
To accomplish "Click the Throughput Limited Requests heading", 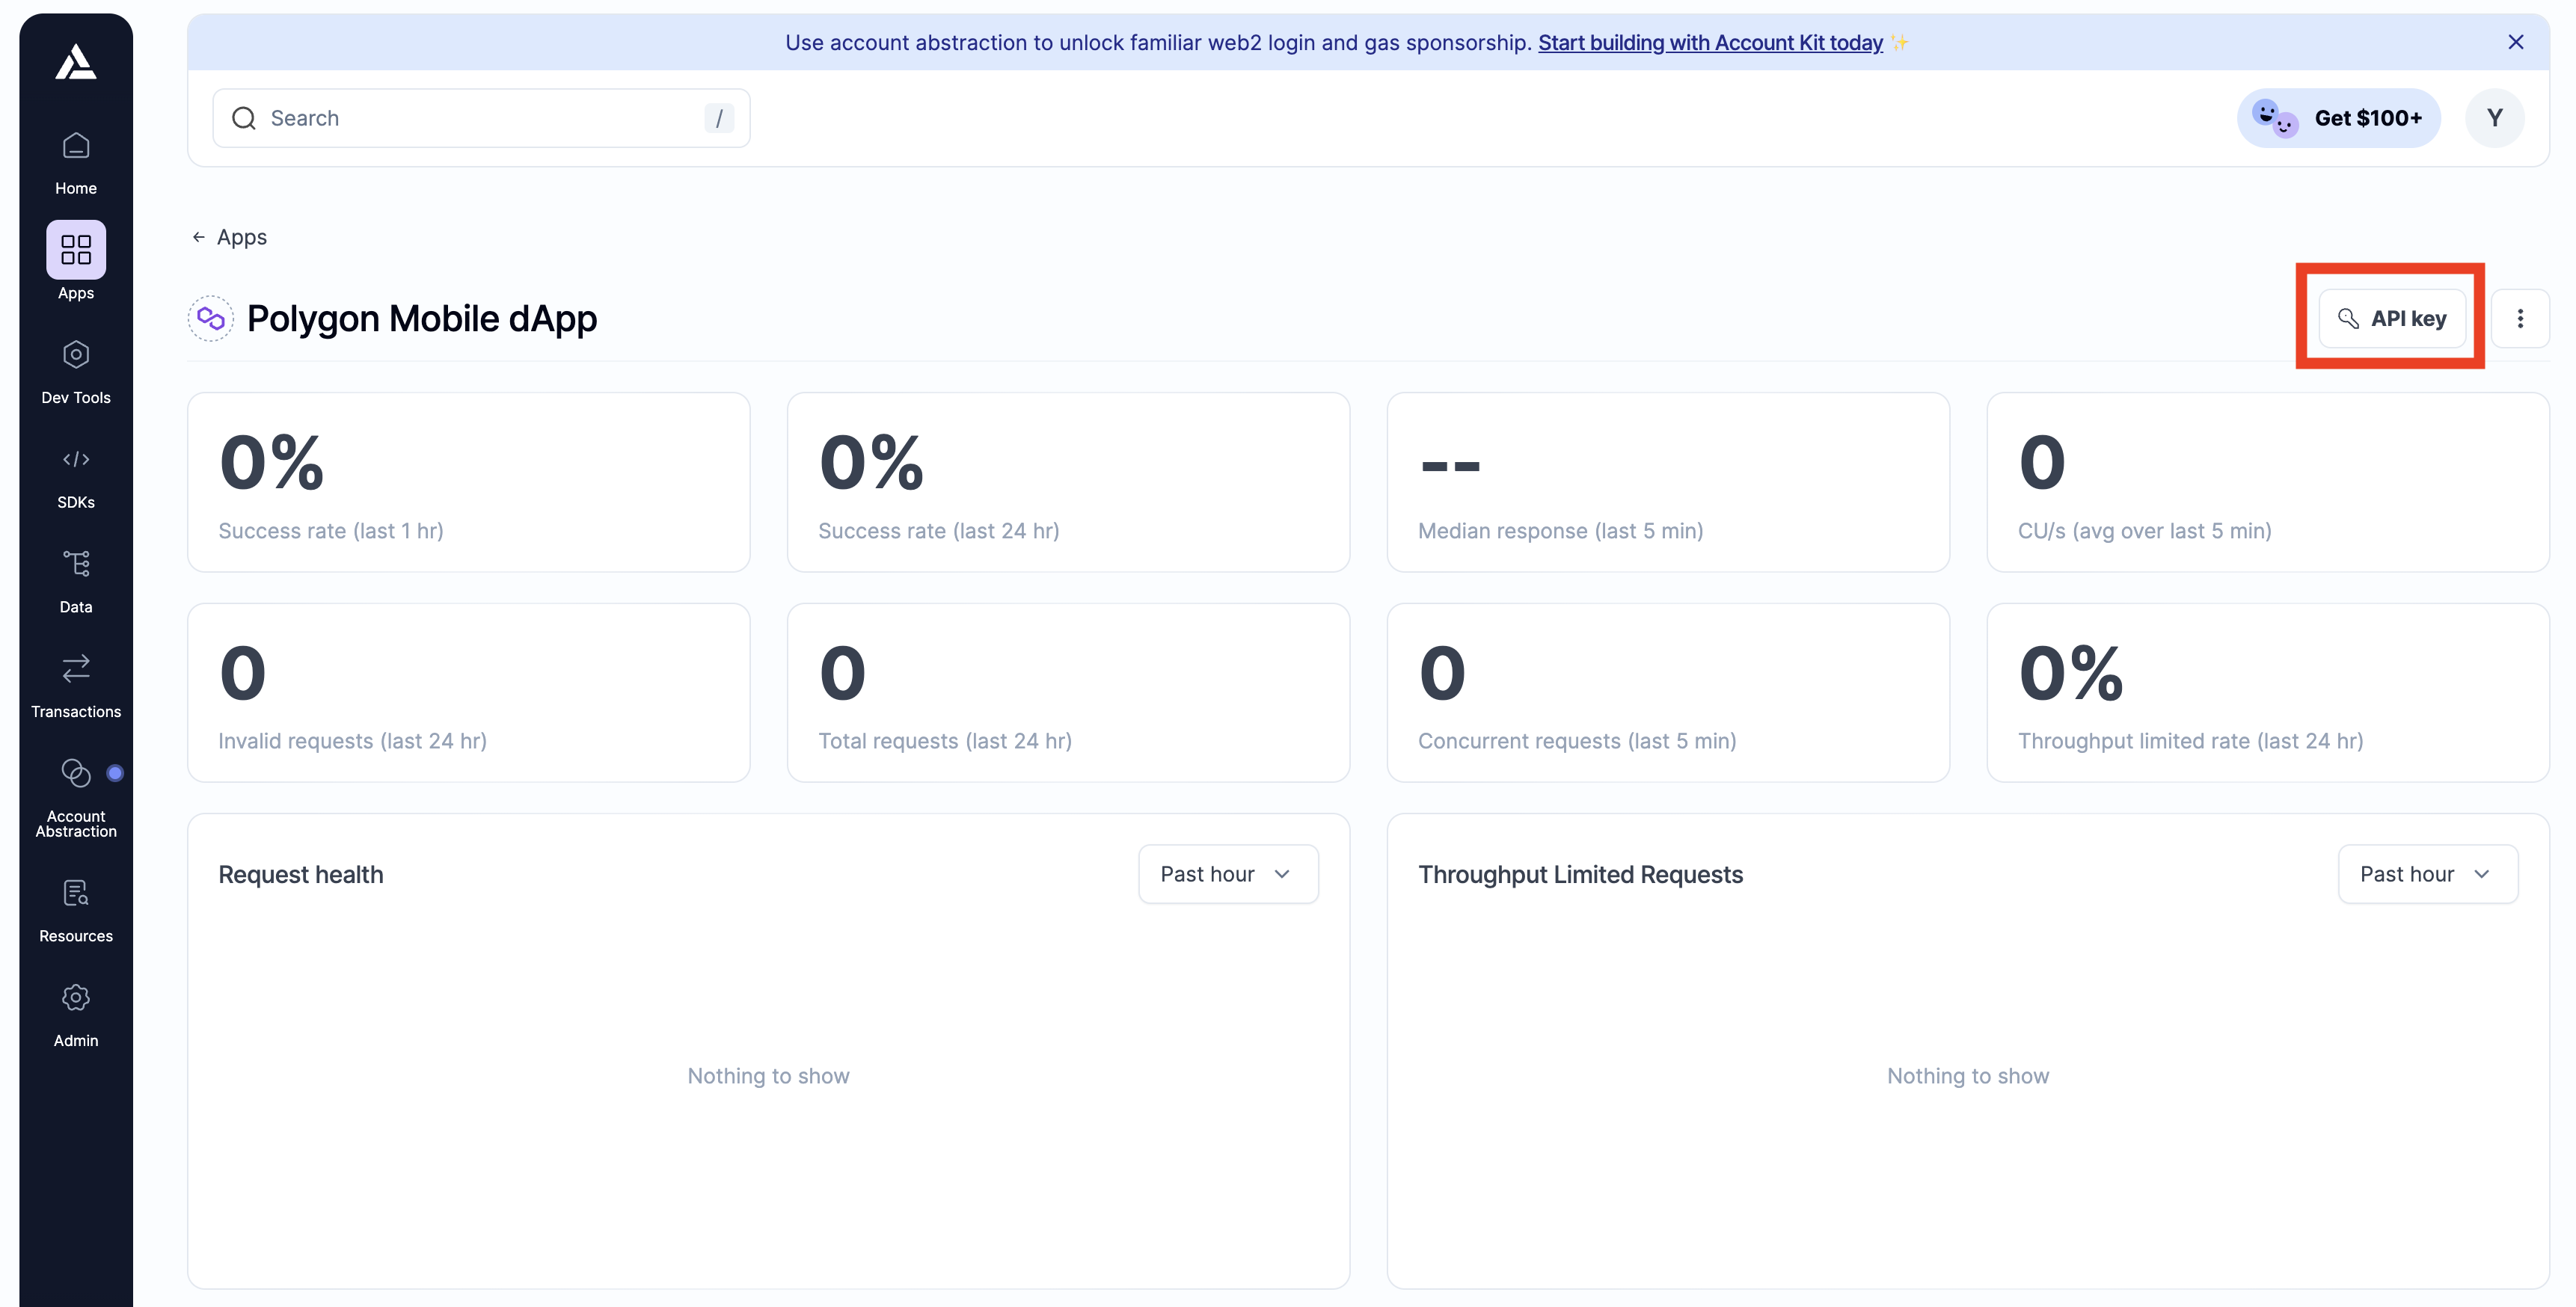I will [x=1581, y=874].
